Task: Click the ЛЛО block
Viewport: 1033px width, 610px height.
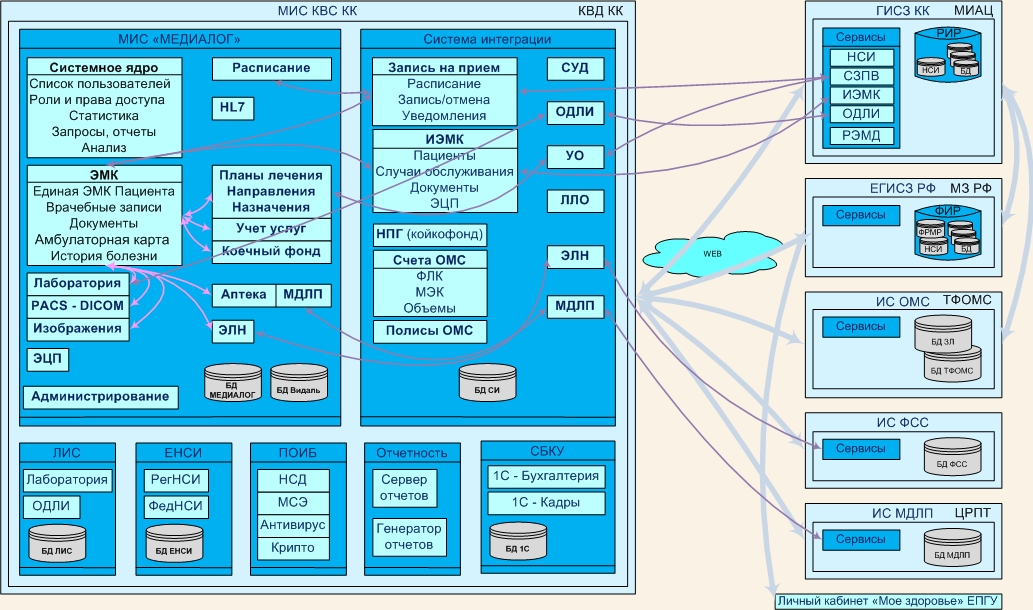Action: click(x=575, y=201)
